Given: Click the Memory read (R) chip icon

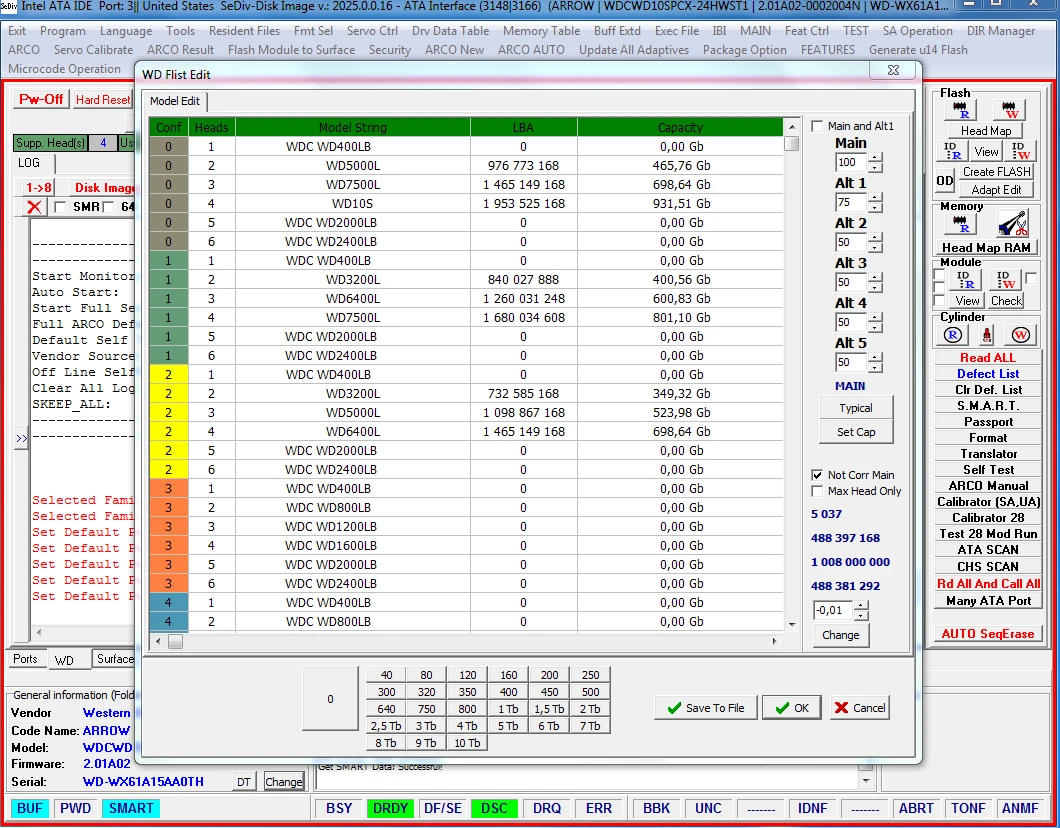Looking at the screenshot, I should coord(960,224).
